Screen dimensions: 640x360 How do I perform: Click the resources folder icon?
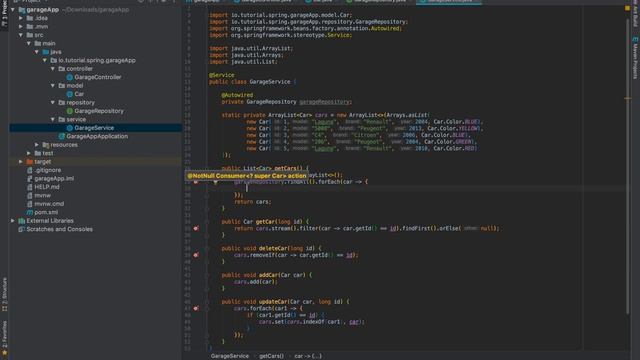pos(46,145)
